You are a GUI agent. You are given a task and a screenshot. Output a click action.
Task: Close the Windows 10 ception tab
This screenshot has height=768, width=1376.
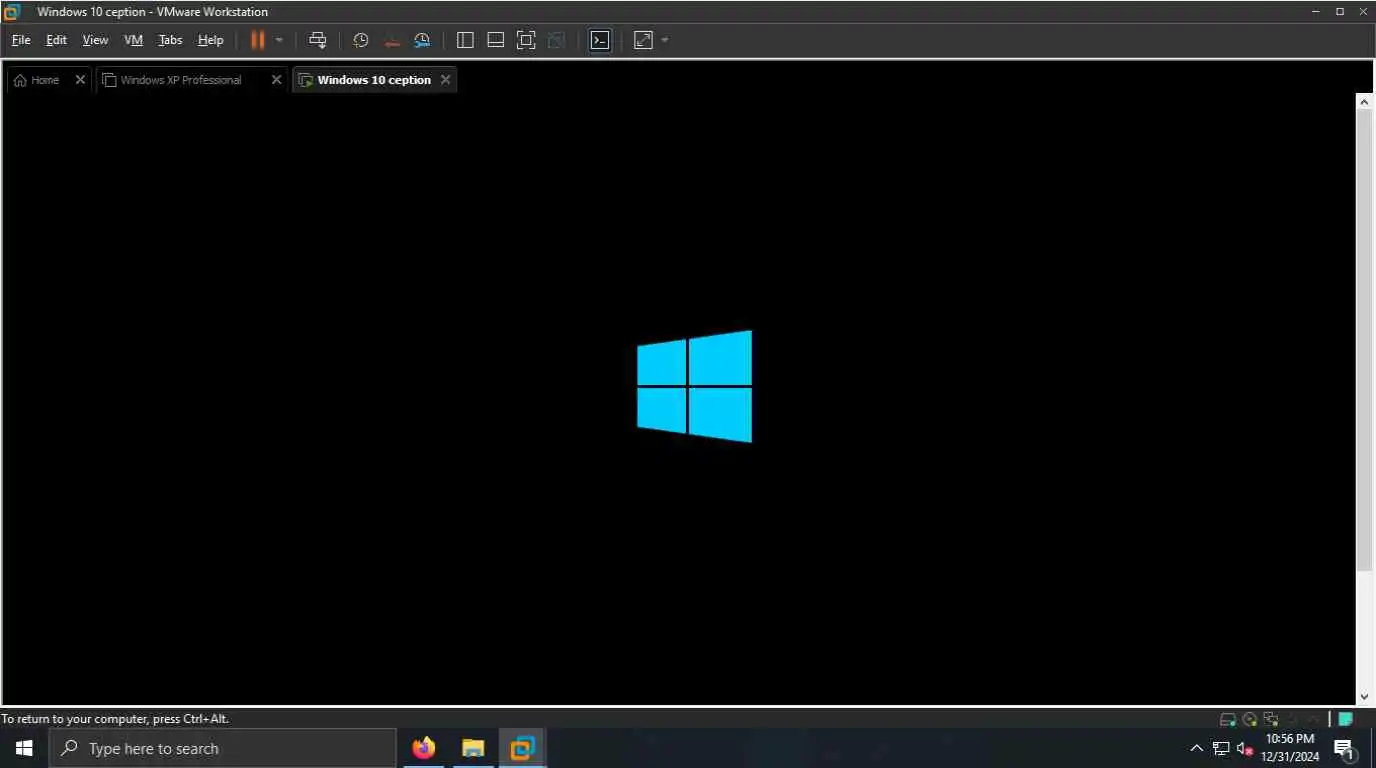point(446,80)
